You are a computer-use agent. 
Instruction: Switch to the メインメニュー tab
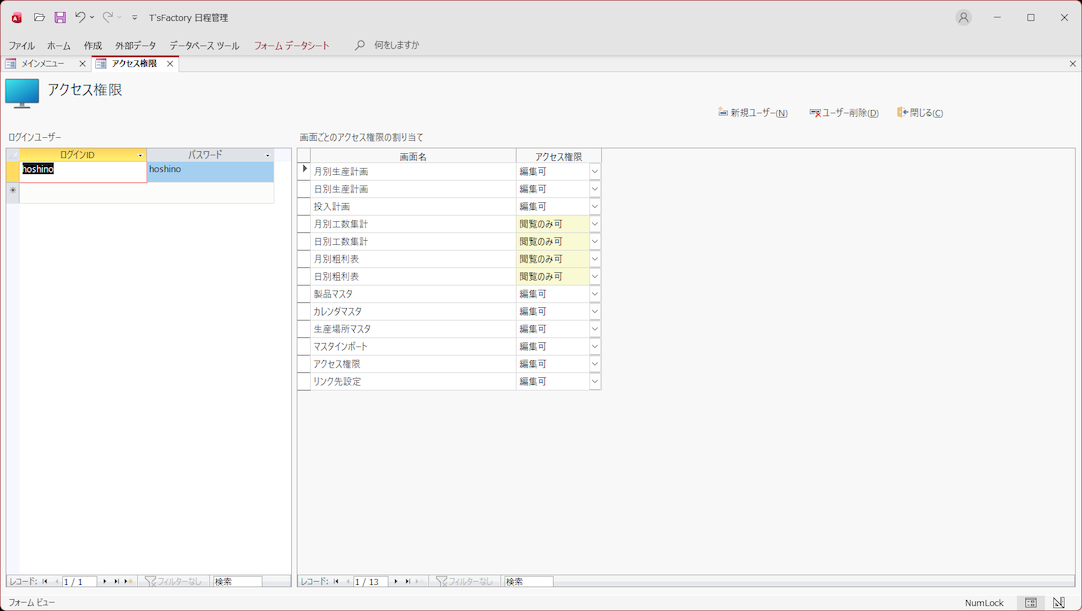pos(43,64)
